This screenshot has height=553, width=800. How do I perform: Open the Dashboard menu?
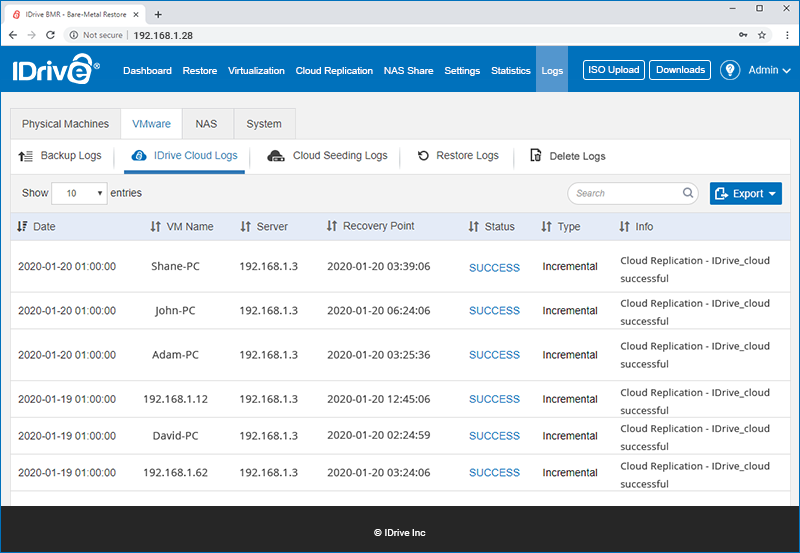(147, 70)
